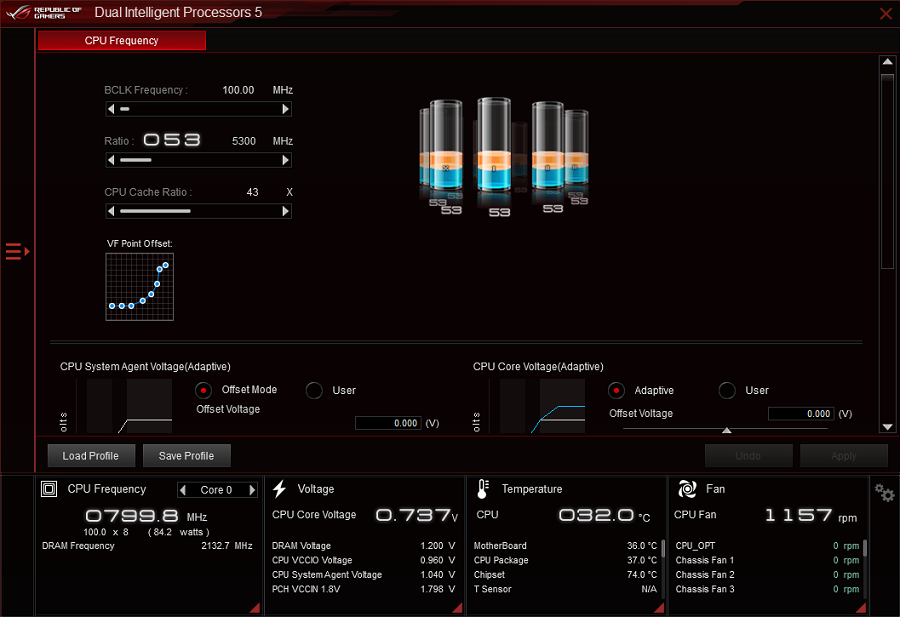Click the 0799.8 MHz CPU frequency readout
This screenshot has width=900, height=617.
click(x=146, y=516)
